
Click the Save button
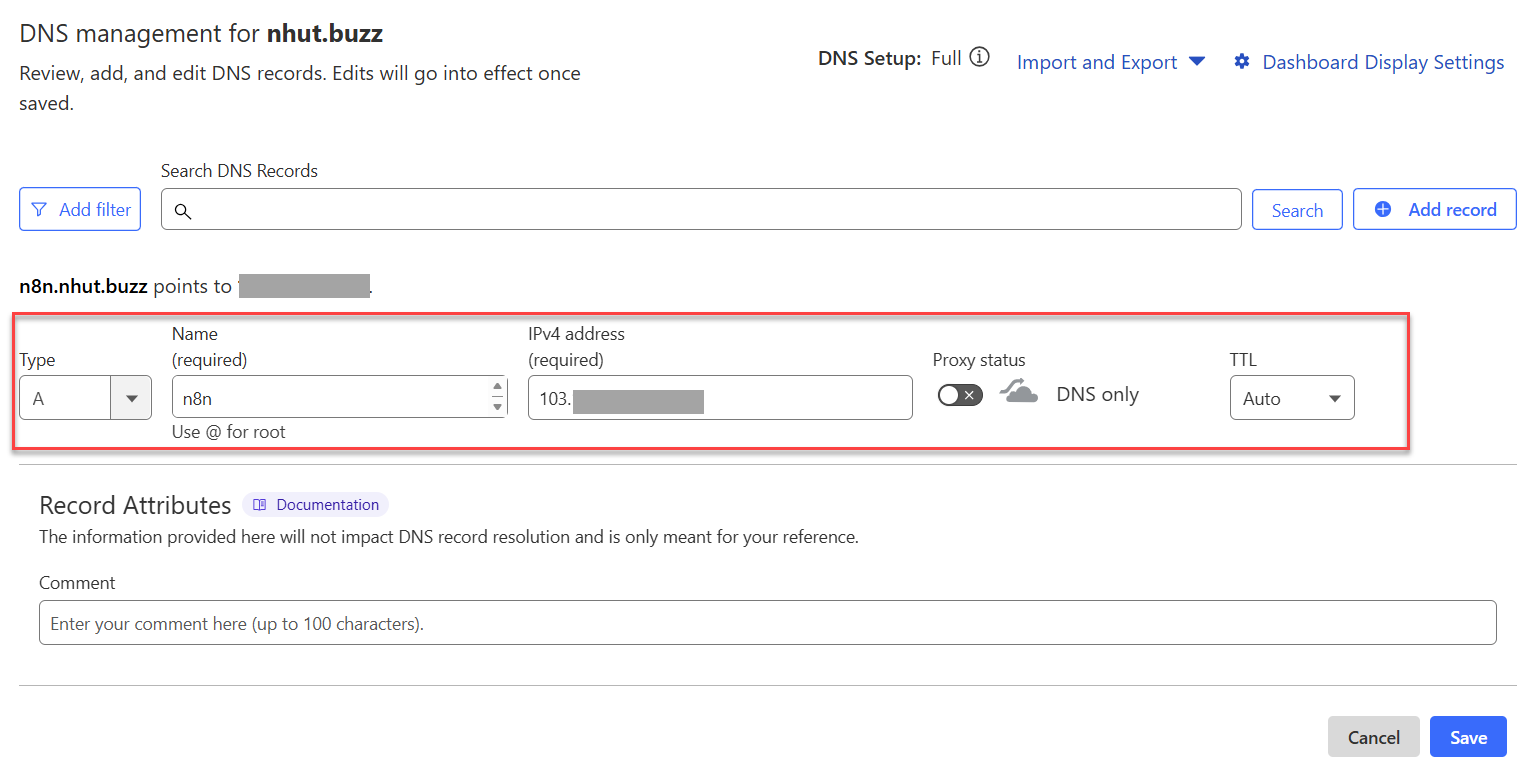point(1468,737)
